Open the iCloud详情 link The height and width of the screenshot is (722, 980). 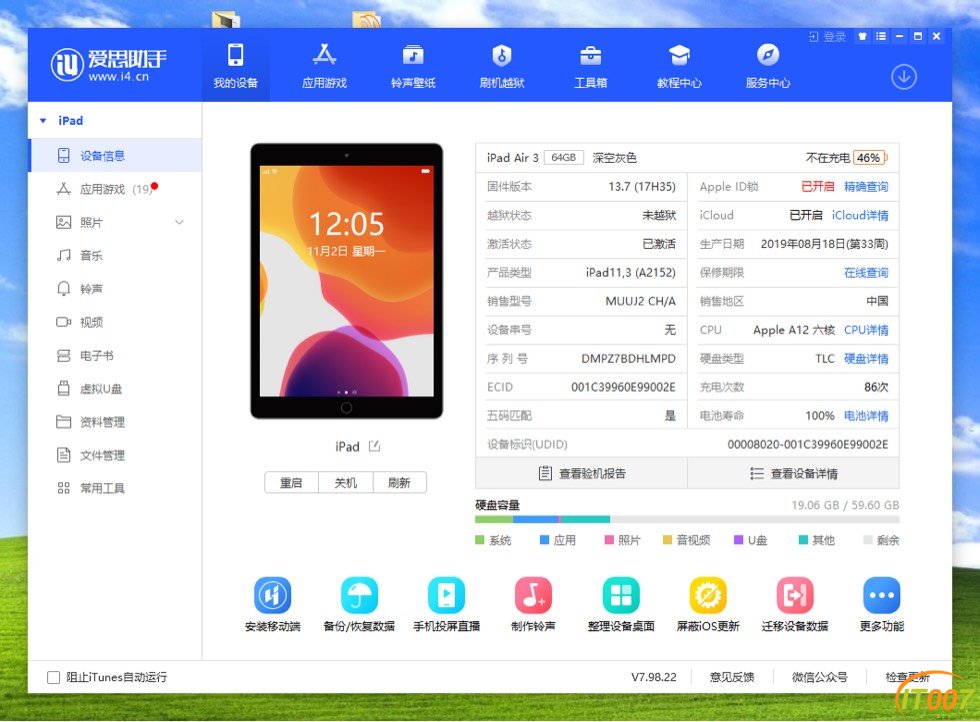(x=860, y=215)
